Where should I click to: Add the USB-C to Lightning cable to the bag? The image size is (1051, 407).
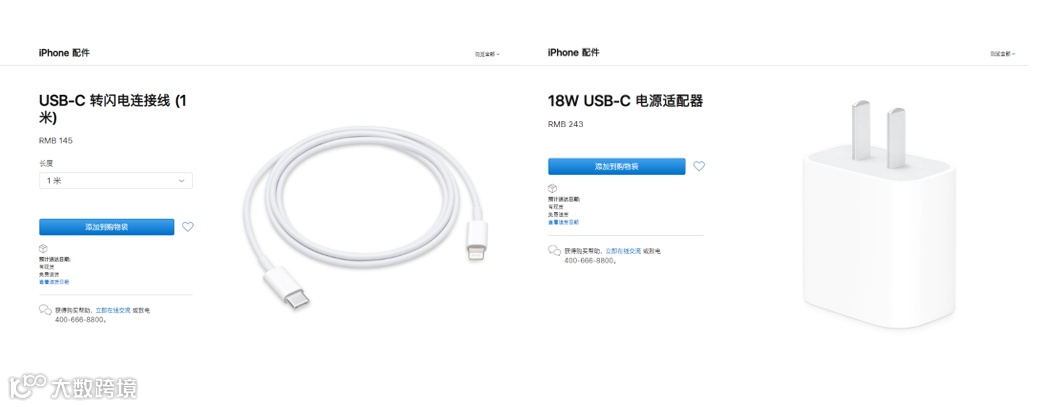pyautogui.click(x=107, y=227)
